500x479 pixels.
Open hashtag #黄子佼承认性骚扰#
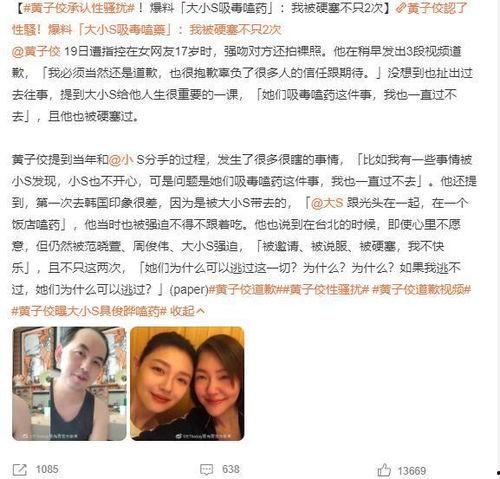[79, 8]
